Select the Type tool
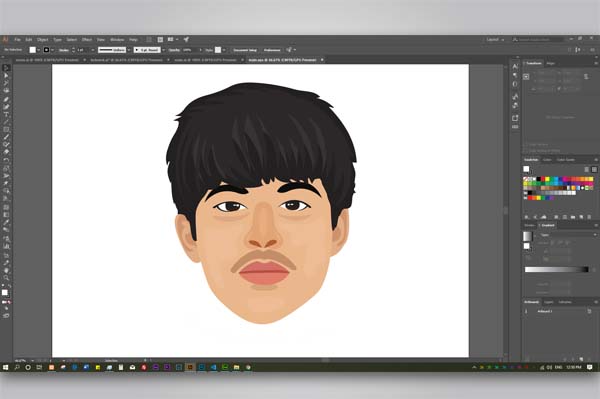Image resolution: width=600 pixels, height=399 pixels. pyautogui.click(x=6, y=115)
